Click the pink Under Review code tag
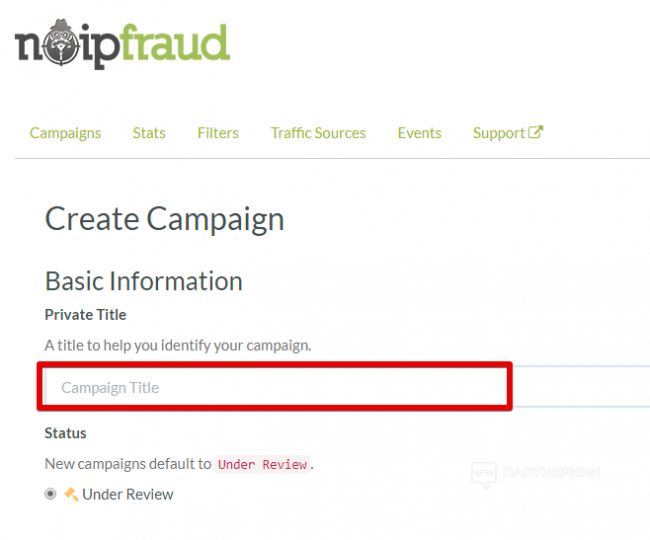 (263, 464)
